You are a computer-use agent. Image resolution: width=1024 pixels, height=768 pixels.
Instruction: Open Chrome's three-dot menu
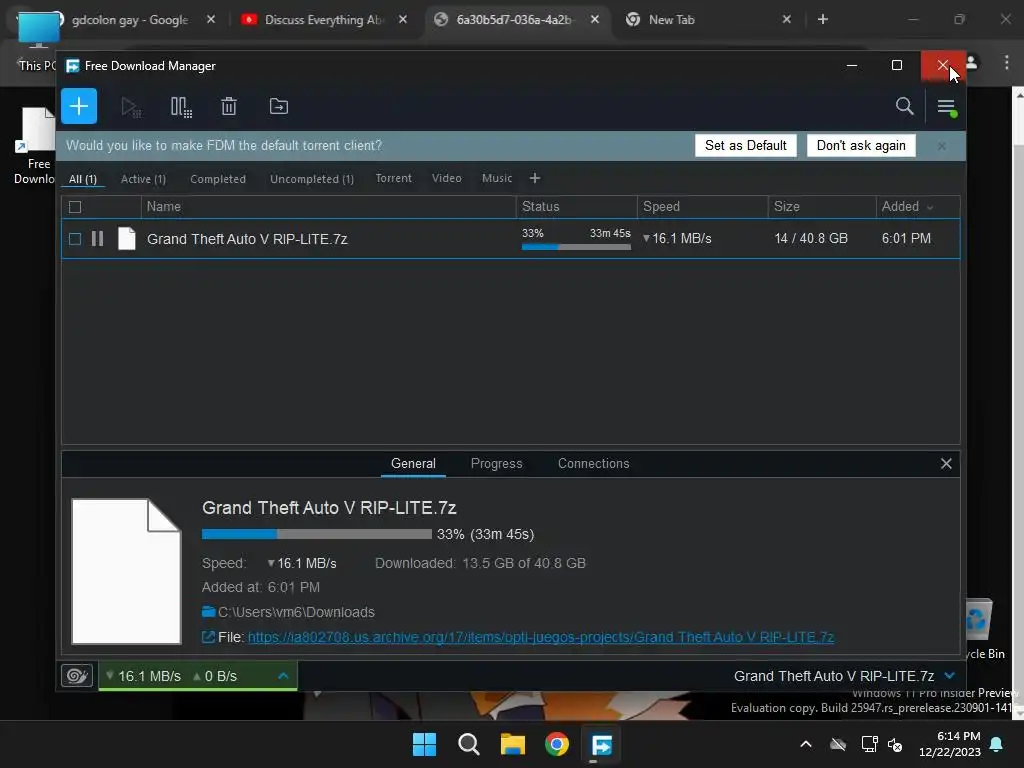[1006, 62]
